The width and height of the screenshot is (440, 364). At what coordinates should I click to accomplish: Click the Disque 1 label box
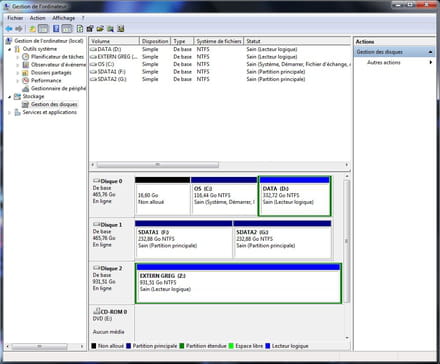pos(111,239)
